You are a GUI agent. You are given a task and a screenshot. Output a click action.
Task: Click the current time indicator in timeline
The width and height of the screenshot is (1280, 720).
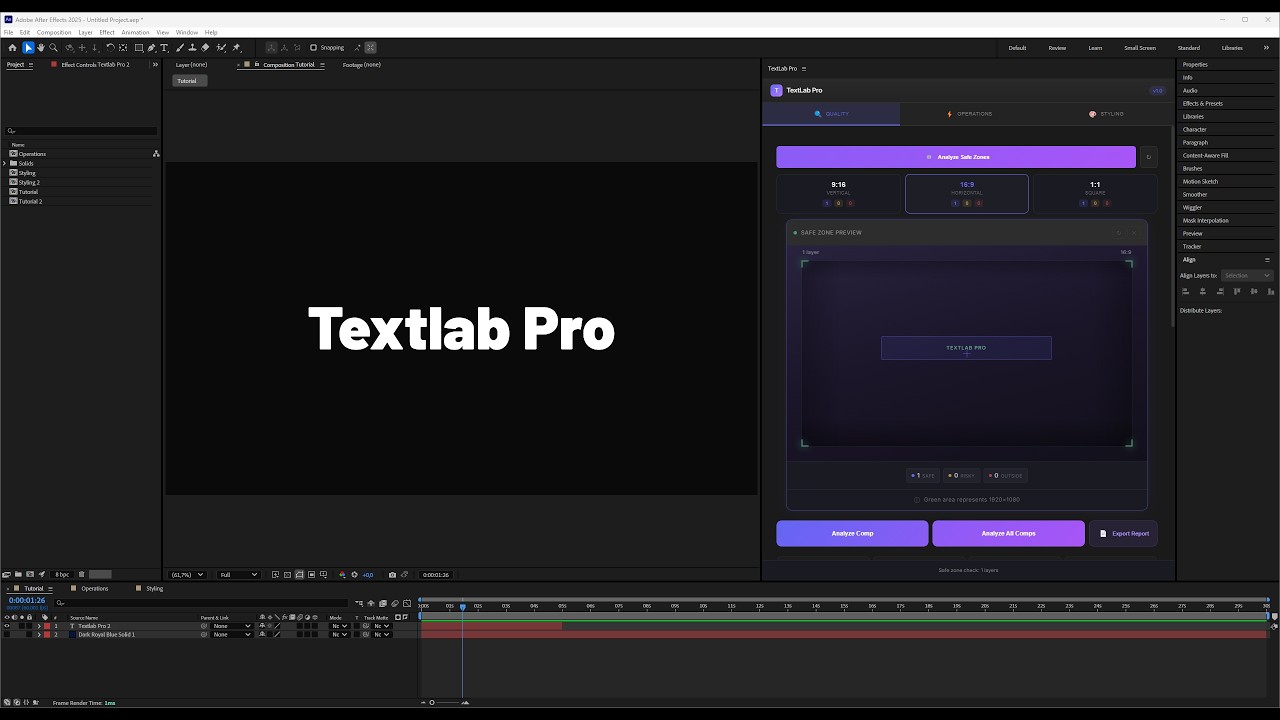[x=462, y=606]
